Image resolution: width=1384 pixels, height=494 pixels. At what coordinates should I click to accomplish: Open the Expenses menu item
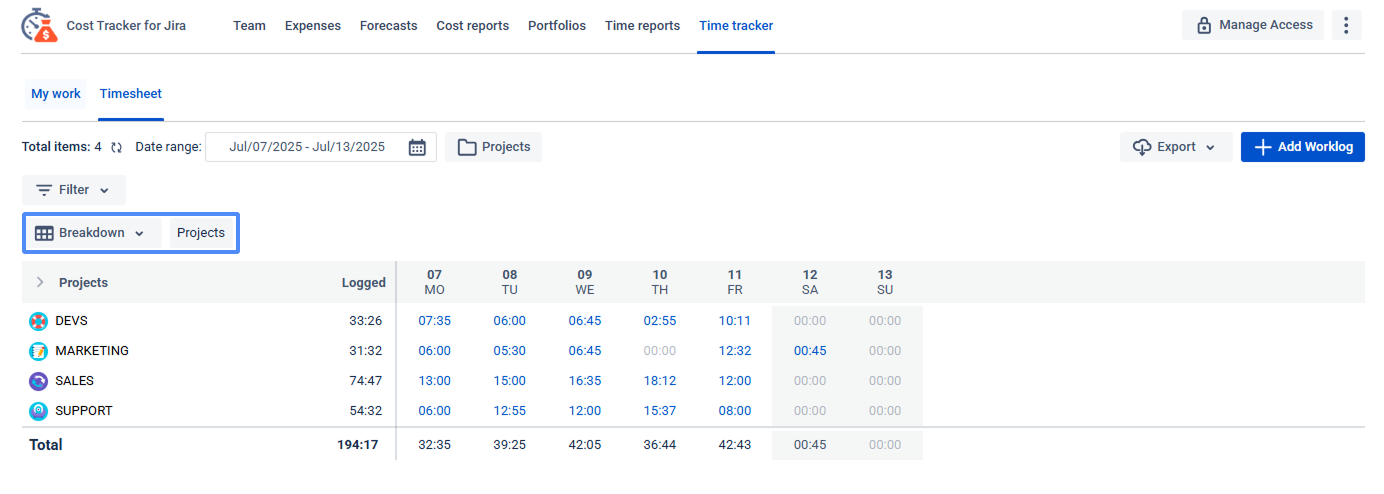click(x=313, y=26)
